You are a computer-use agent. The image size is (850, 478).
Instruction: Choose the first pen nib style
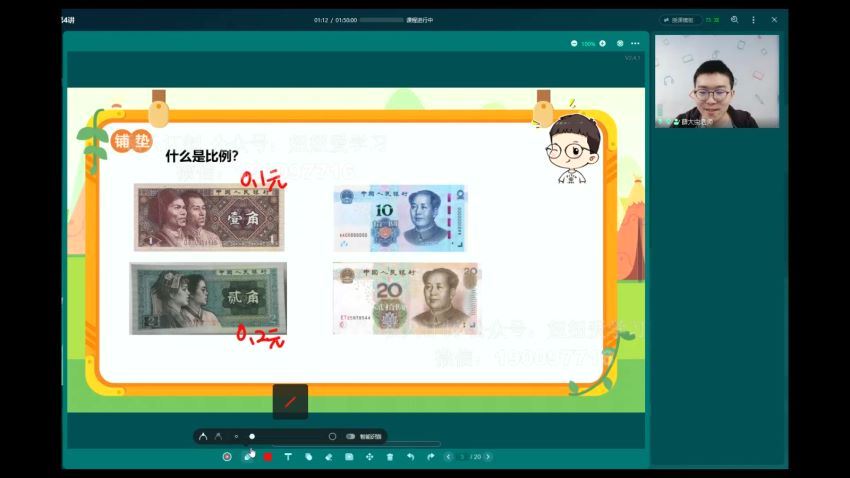(x=203, y=436)
